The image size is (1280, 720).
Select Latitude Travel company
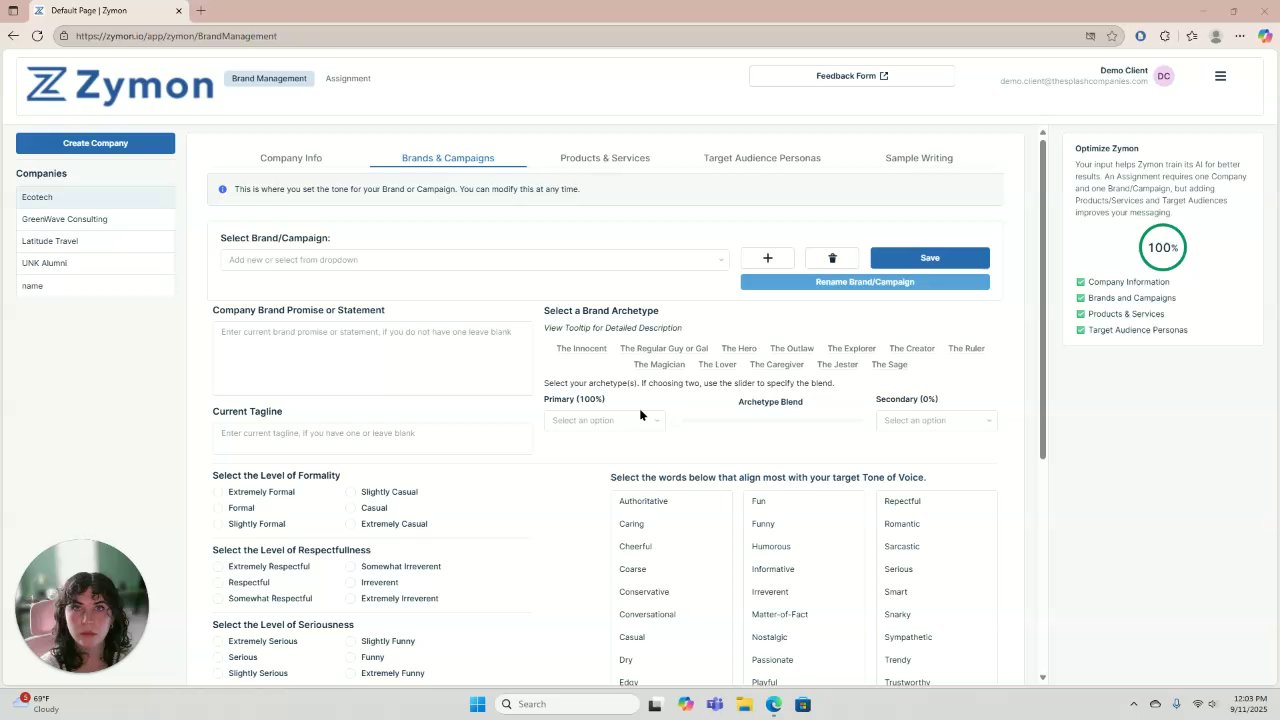pos(95,241)
